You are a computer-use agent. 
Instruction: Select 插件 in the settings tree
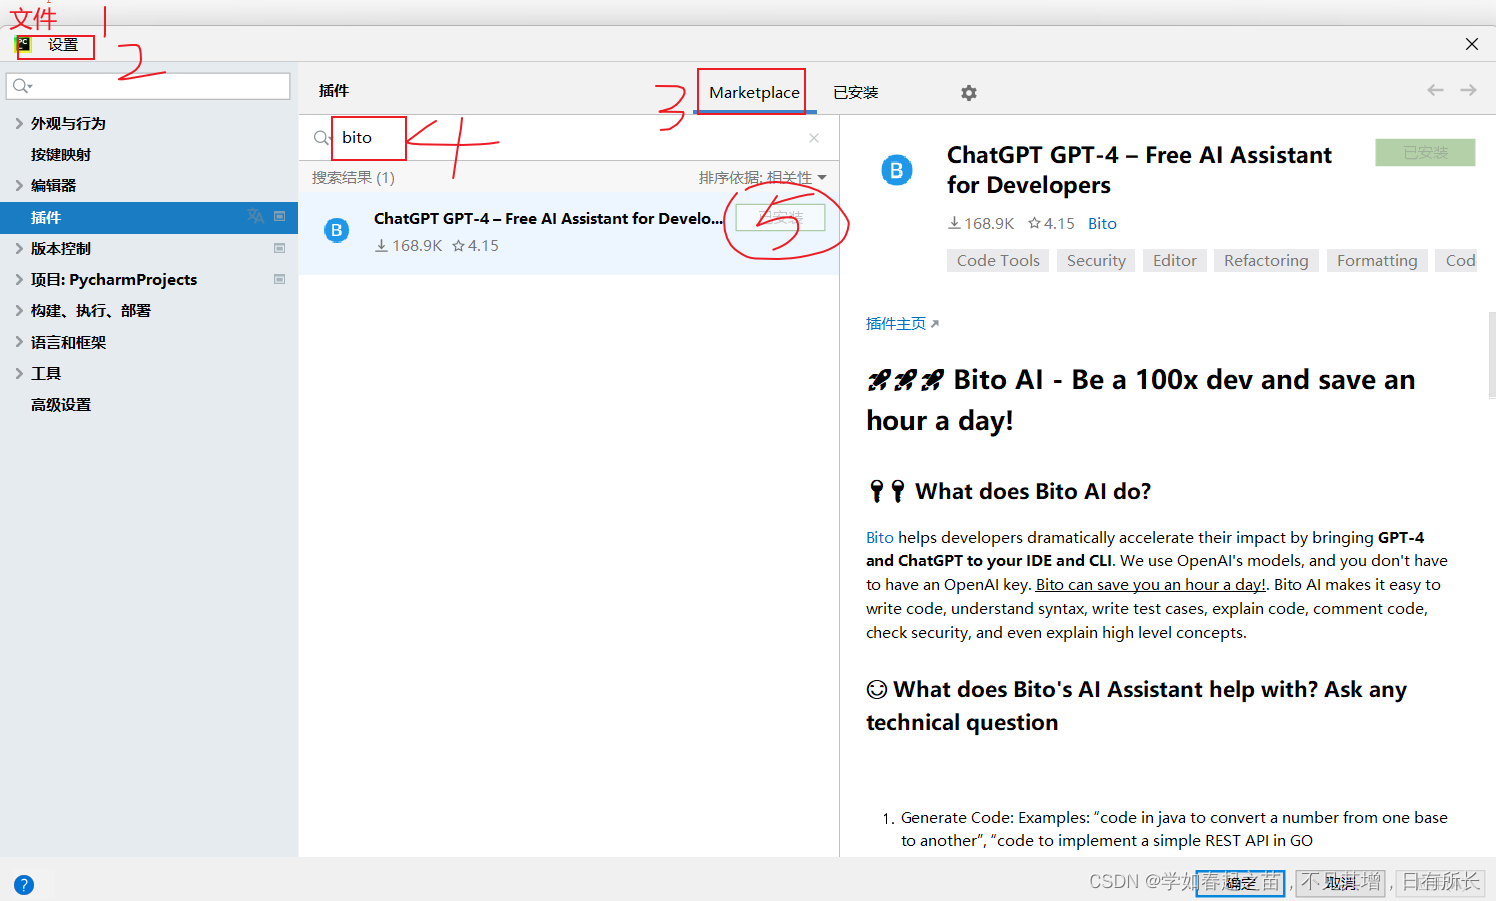pyautogui.click(x=149, y=217)
